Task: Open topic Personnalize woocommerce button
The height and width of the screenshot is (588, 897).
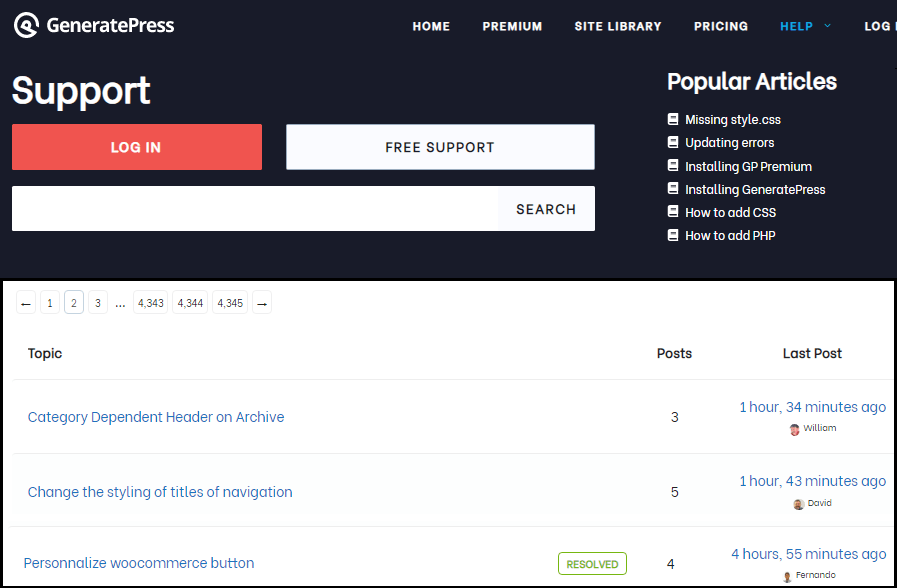Action: (x=138, y=563)
